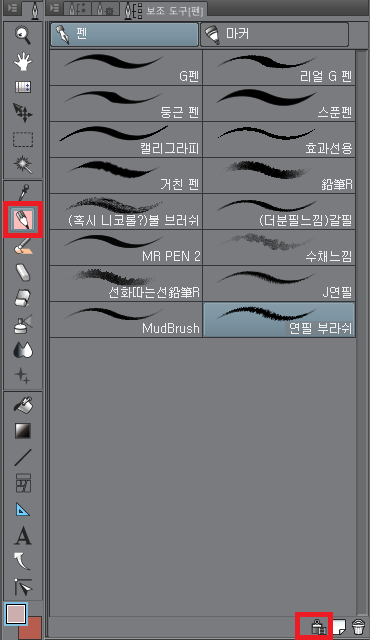Choose the 둥근 펜 brush
The height and width of the screenshot is (640, 370).
(x=126, y=103)
